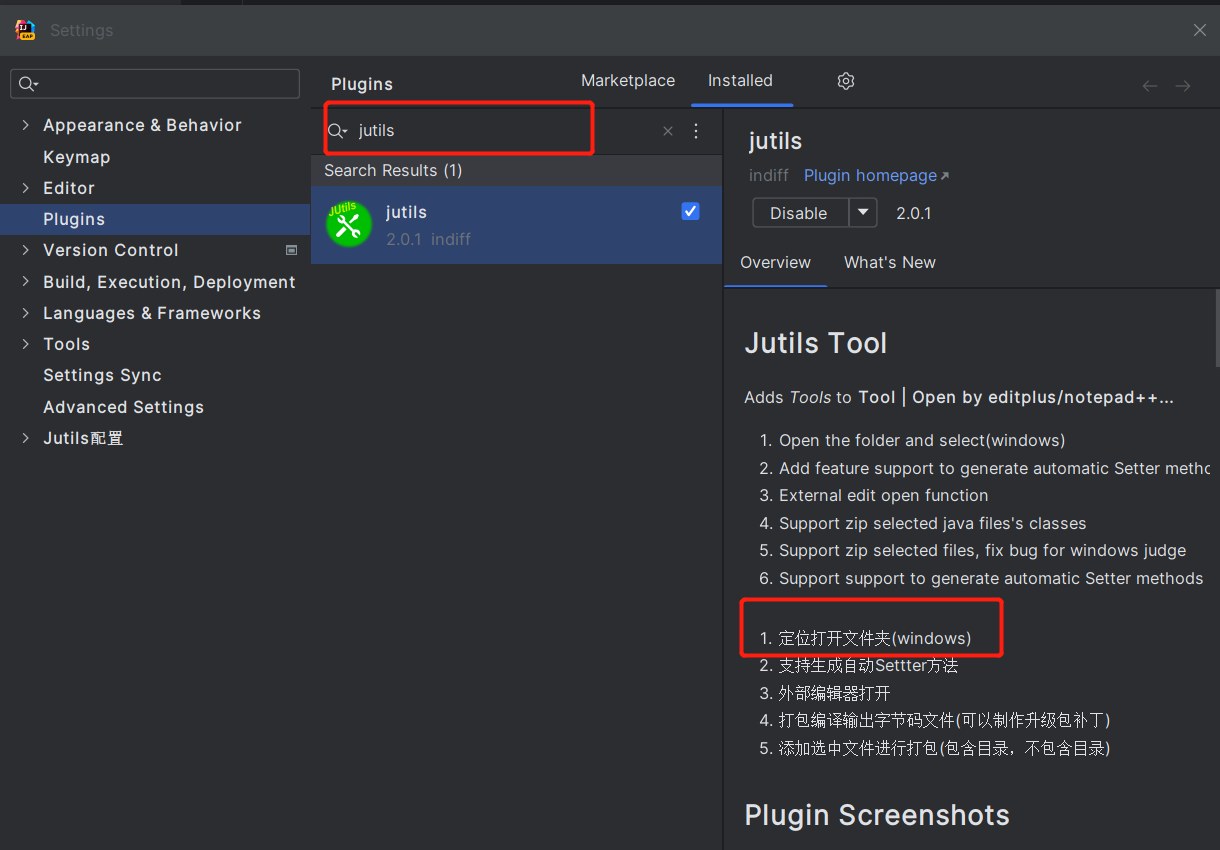Screen dimensions: 1220x850
Task: Switch to the Installed tab
Action: (x=740, y=81)
